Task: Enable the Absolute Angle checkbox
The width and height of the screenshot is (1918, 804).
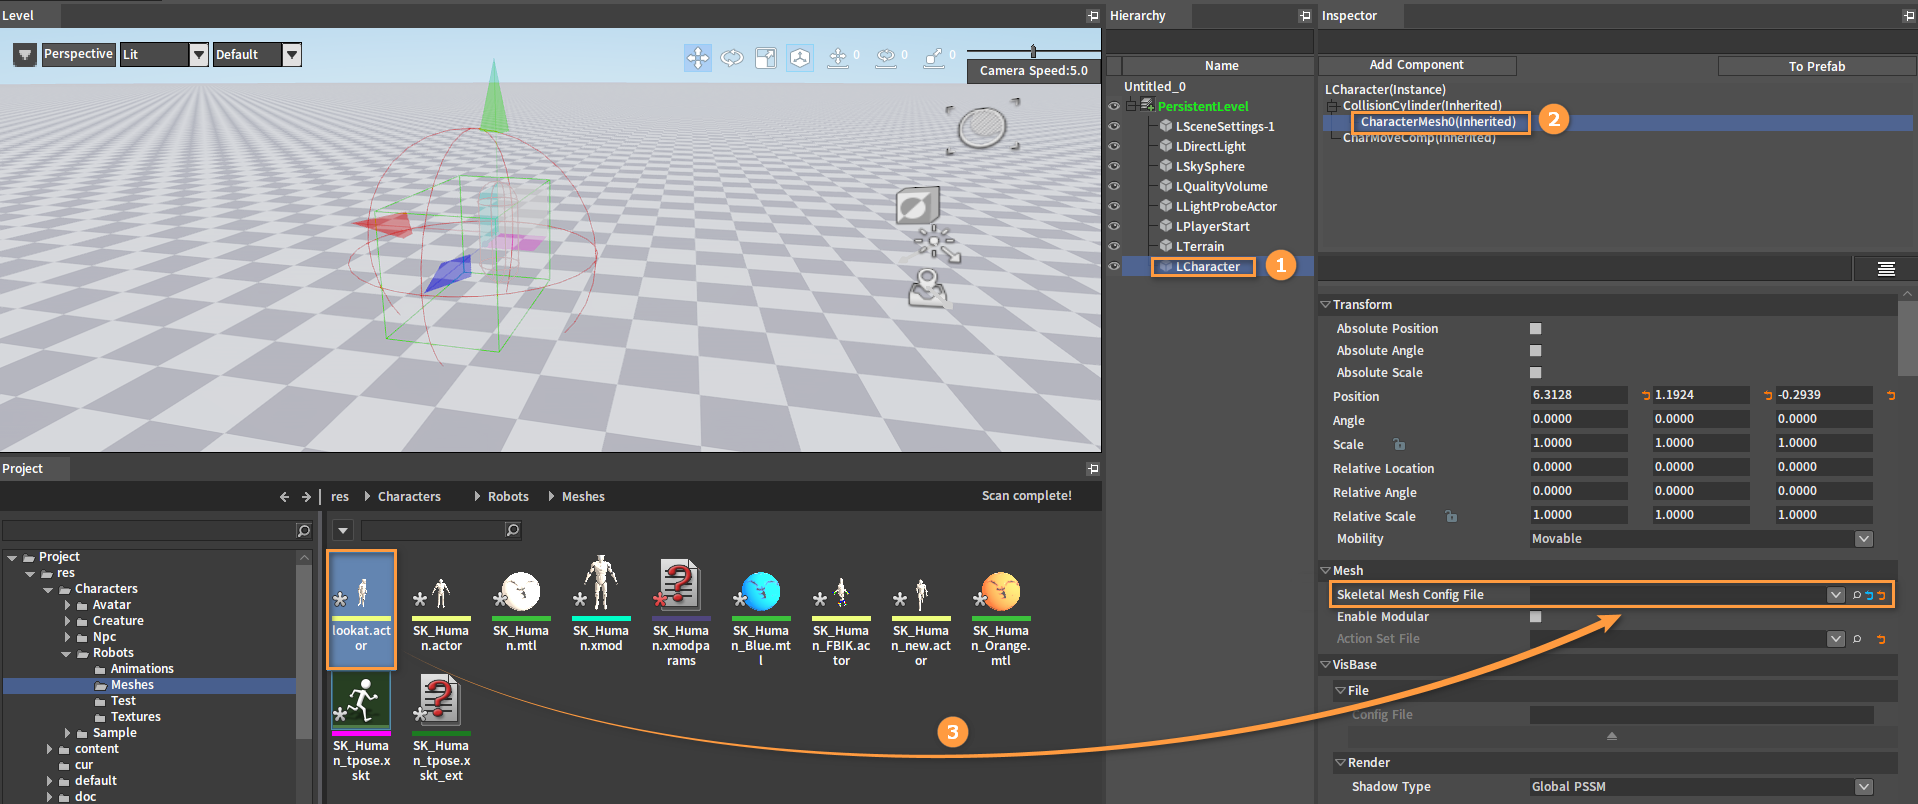Action: pos(1536,351)
